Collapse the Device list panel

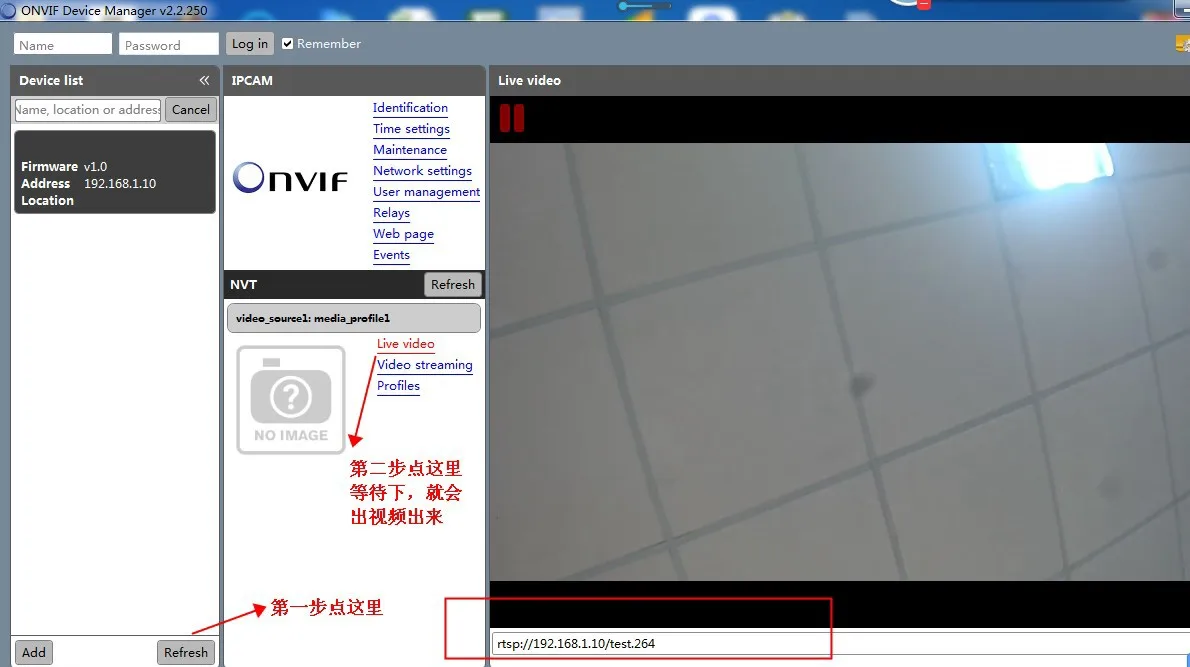203,80
